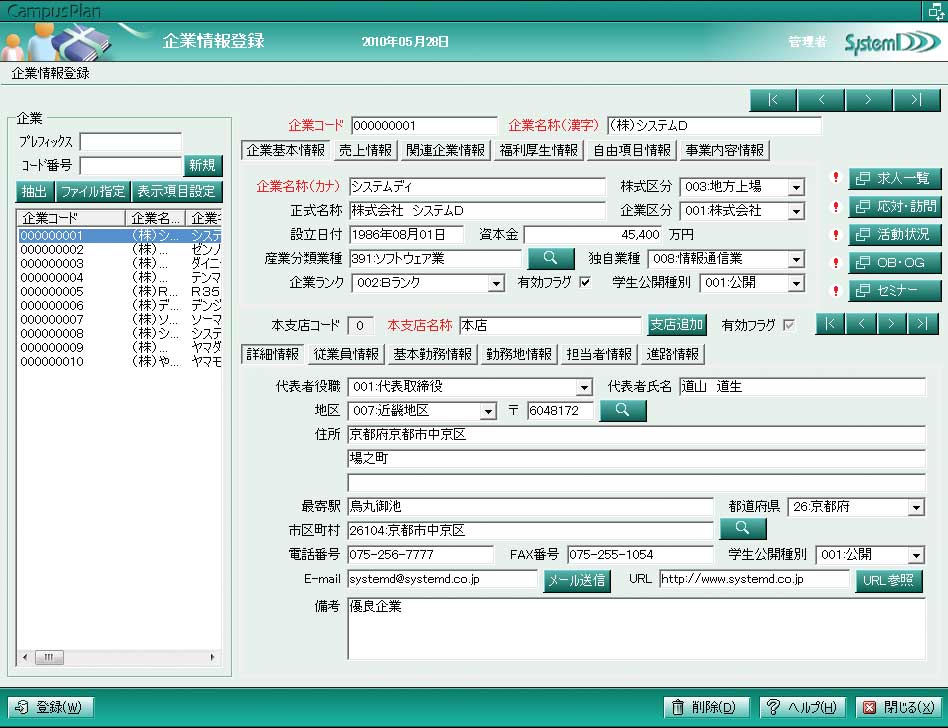
Task: Click red alert icon beside 応対・訪問
Action: (x=836, y=206)
